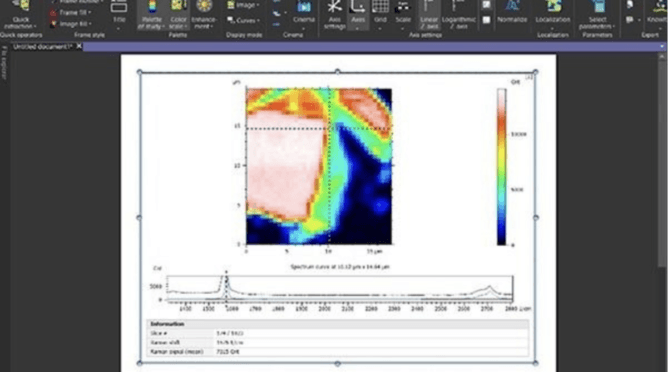The height and width of the screenshot is (372, 672).
Task: Switch to the Untitled document tab
Action: click(x=42, y=47)
